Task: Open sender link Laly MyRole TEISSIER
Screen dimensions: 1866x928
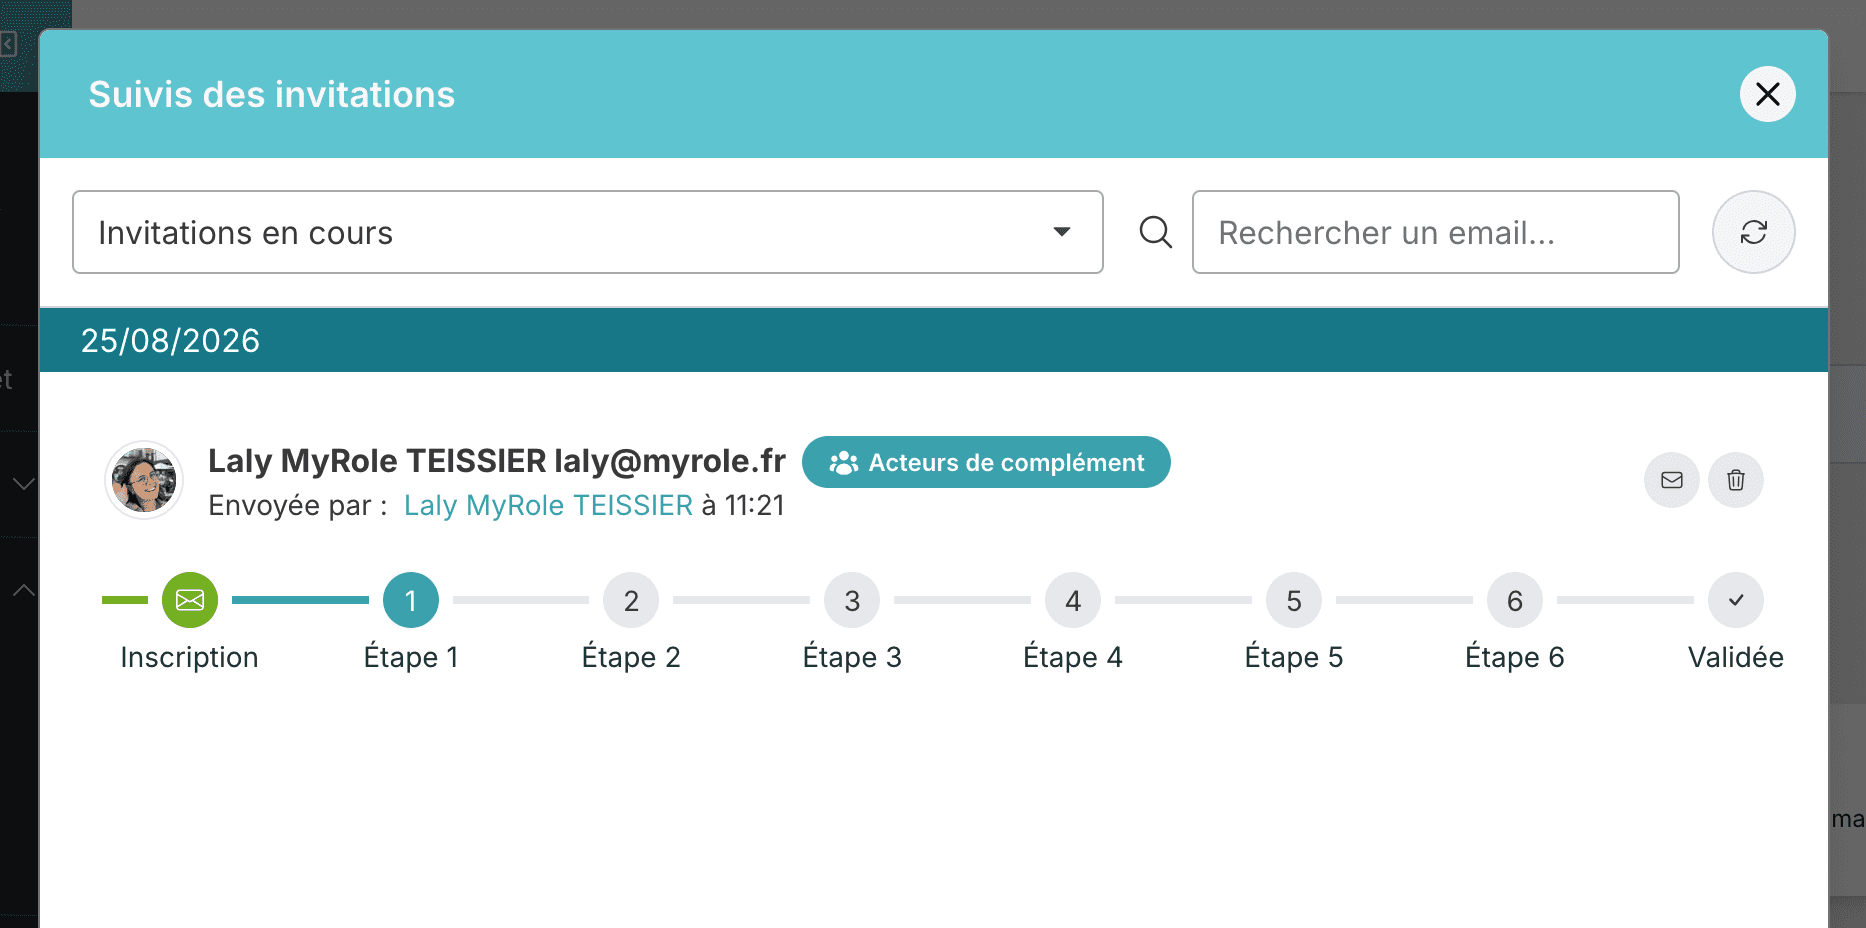Action: (x=548, y=506)
